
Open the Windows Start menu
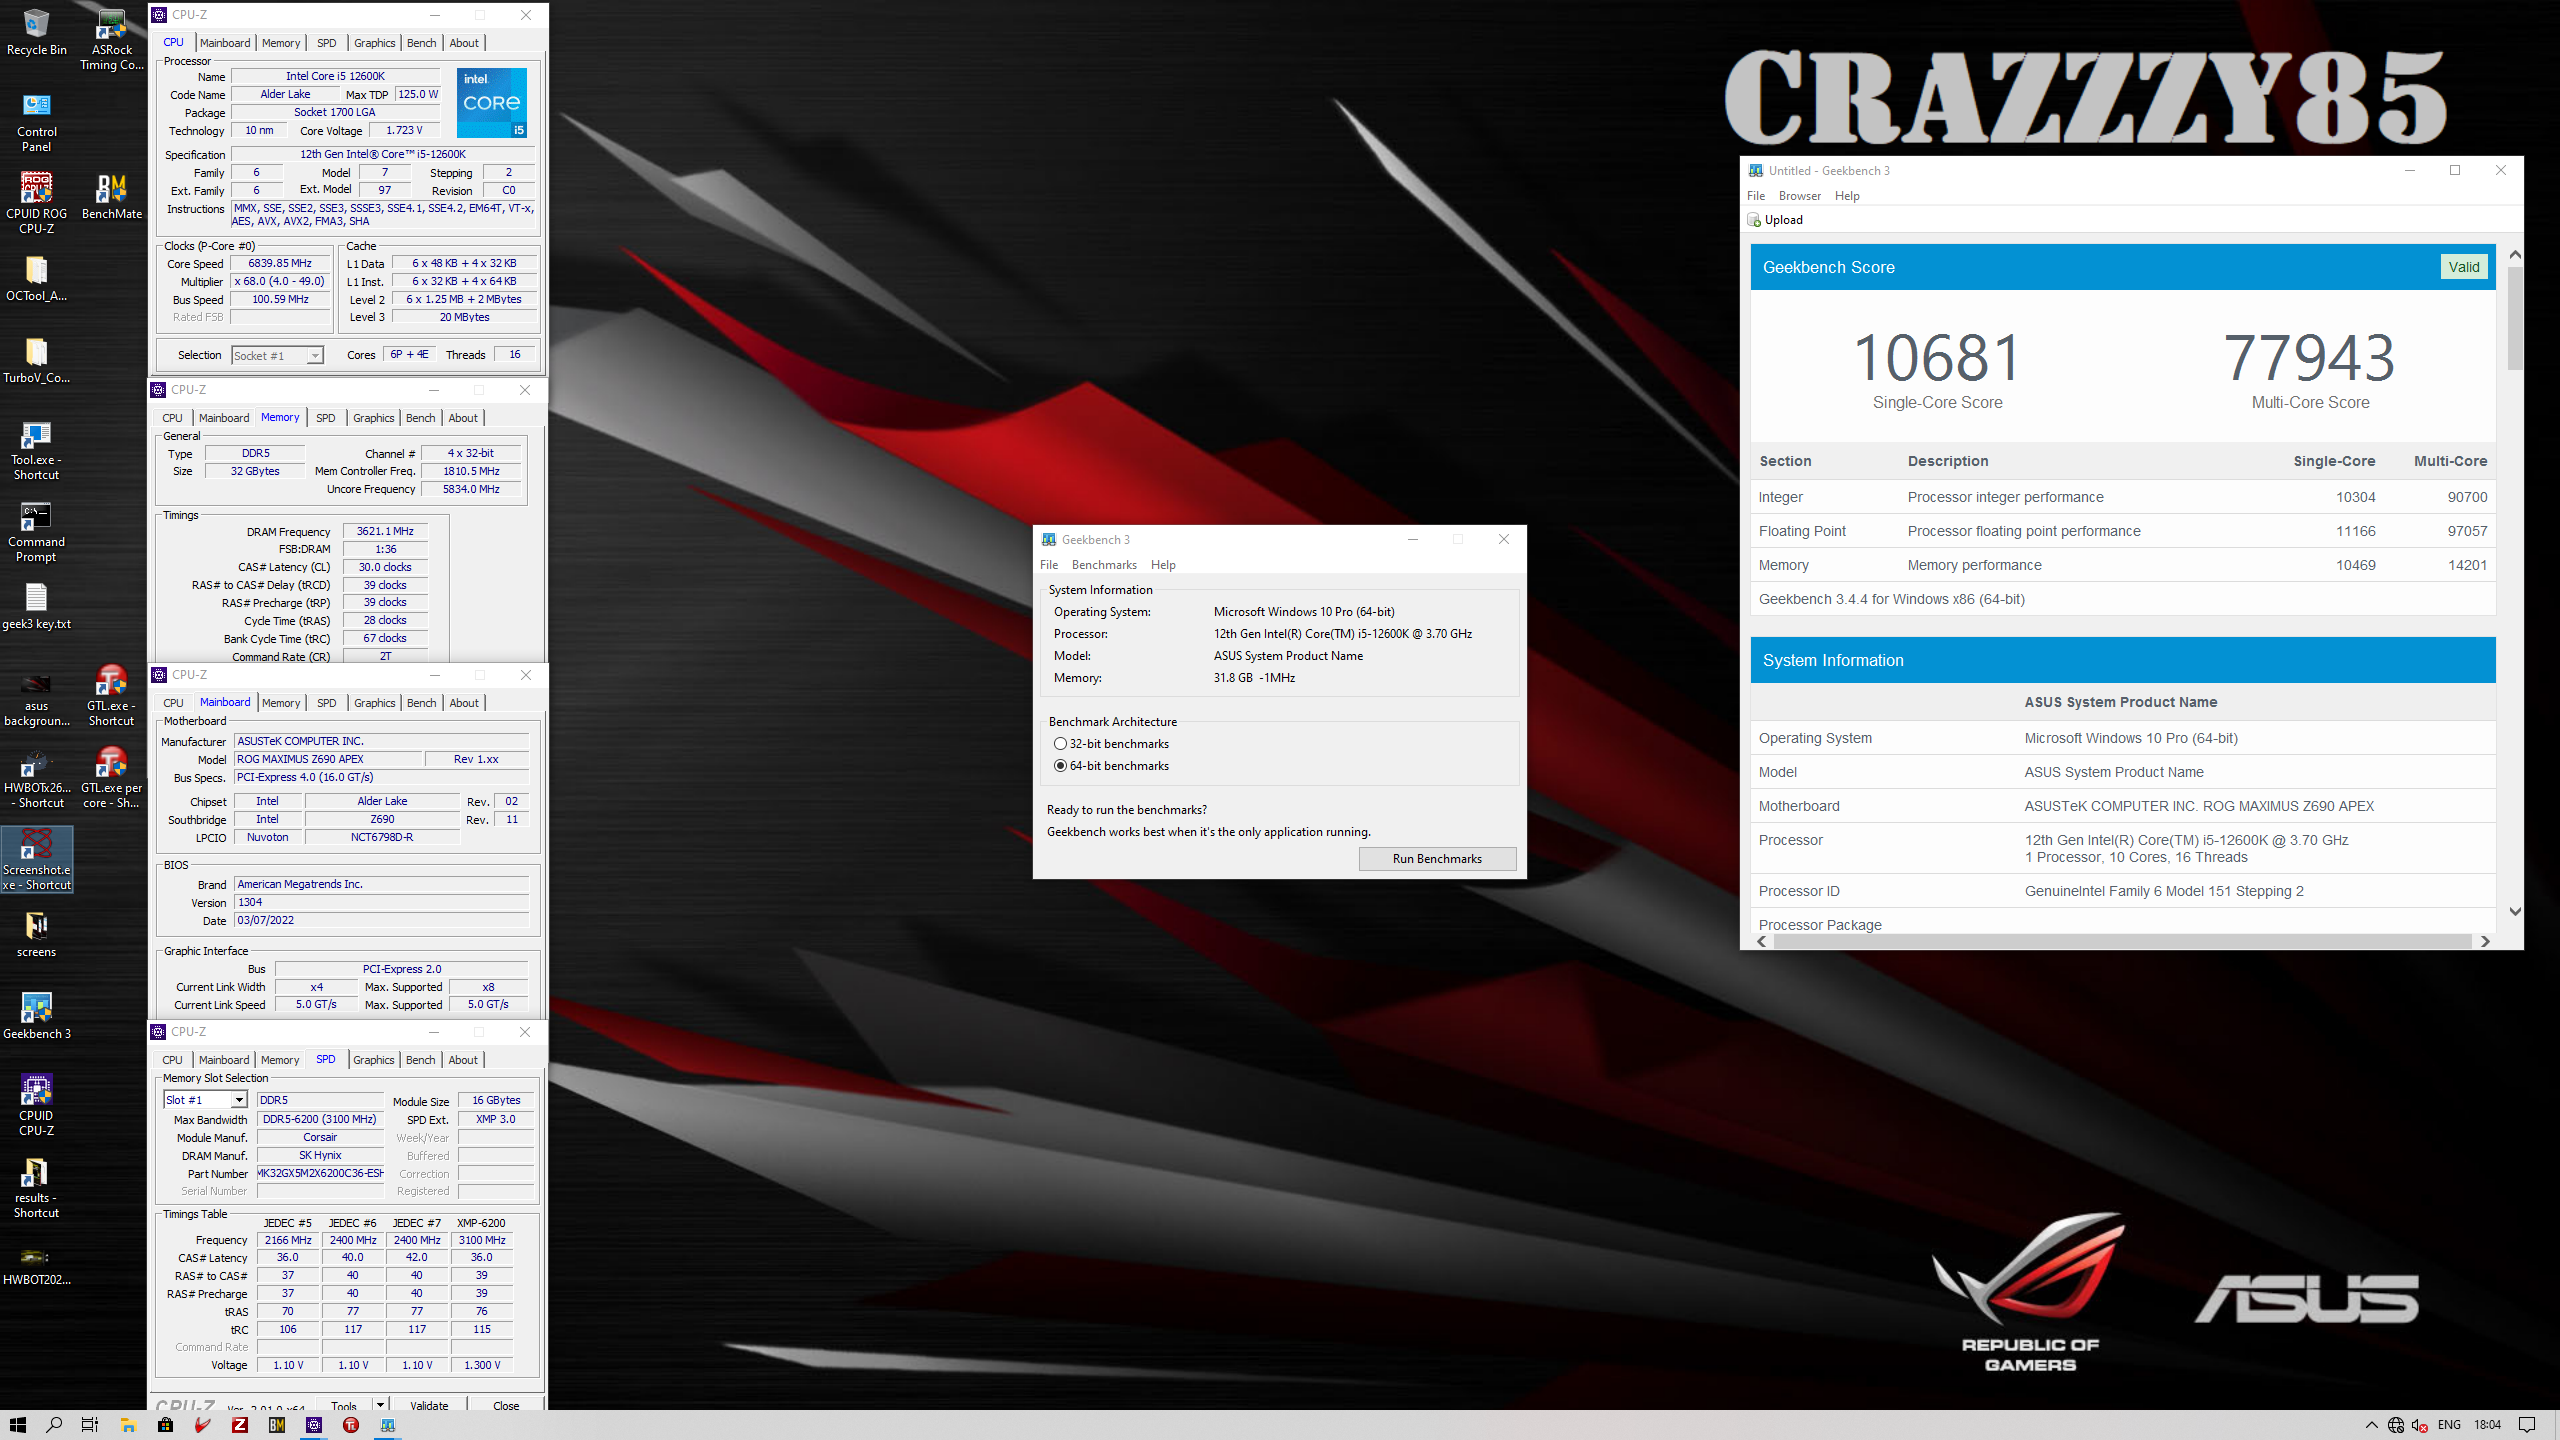(17, 1425)
